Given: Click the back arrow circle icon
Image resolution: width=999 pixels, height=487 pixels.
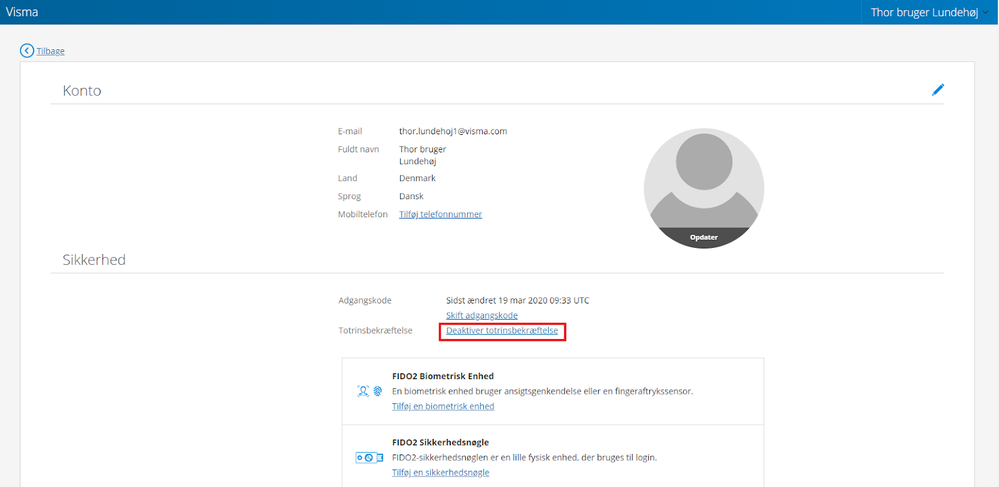Looking at the screenshot, I should [x=27, y=51].
